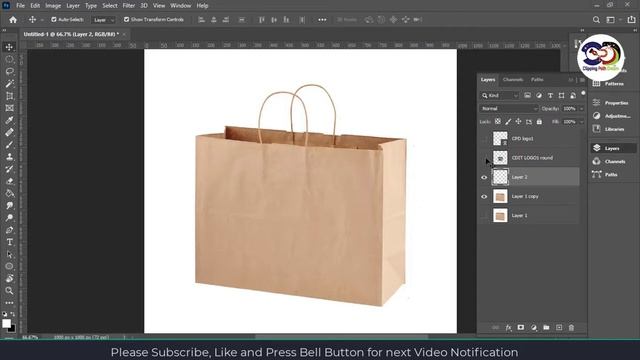The height and width of the screenshot is (360, 640).
Task: Switch to the Paths tab in panel
Action: tap(537, 80)
